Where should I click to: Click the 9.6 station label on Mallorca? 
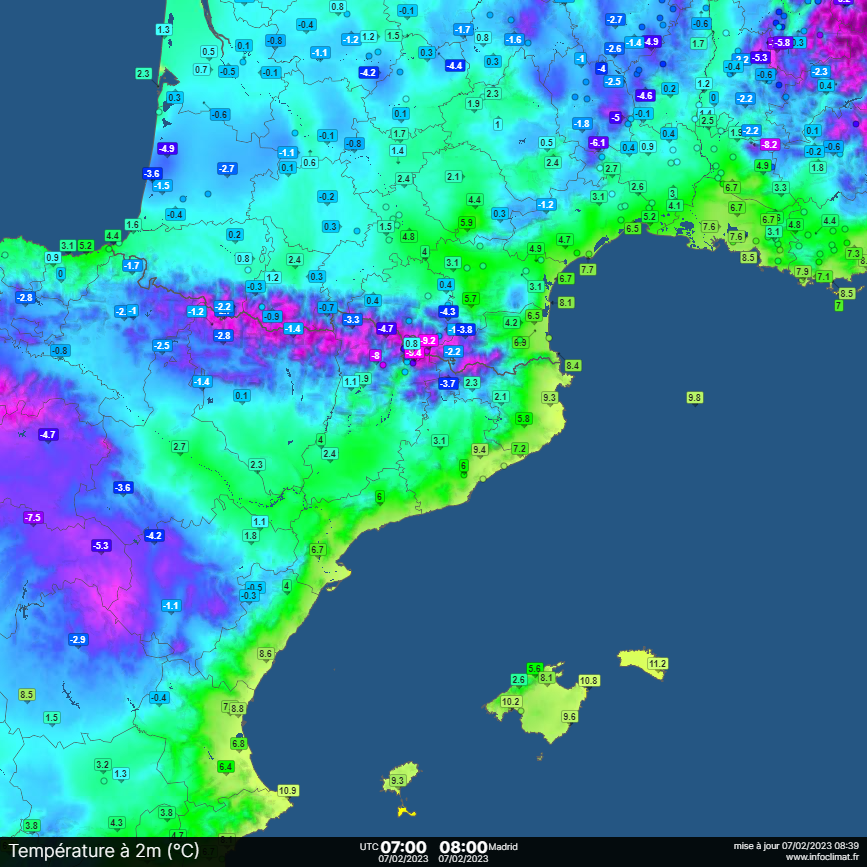click(x=570, y=717)
